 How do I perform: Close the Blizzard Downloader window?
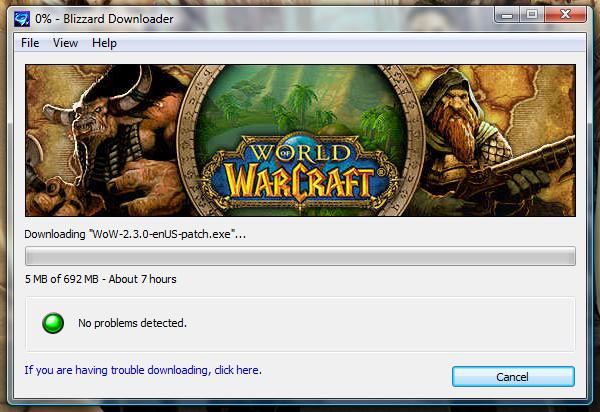coord(565,15)
